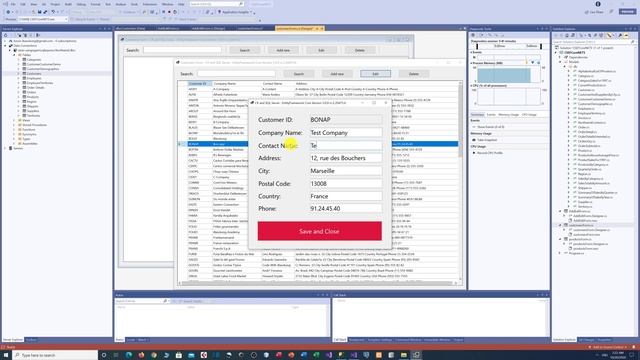
Task: Focus the Contact Name input field
Action: pos(346,145)
